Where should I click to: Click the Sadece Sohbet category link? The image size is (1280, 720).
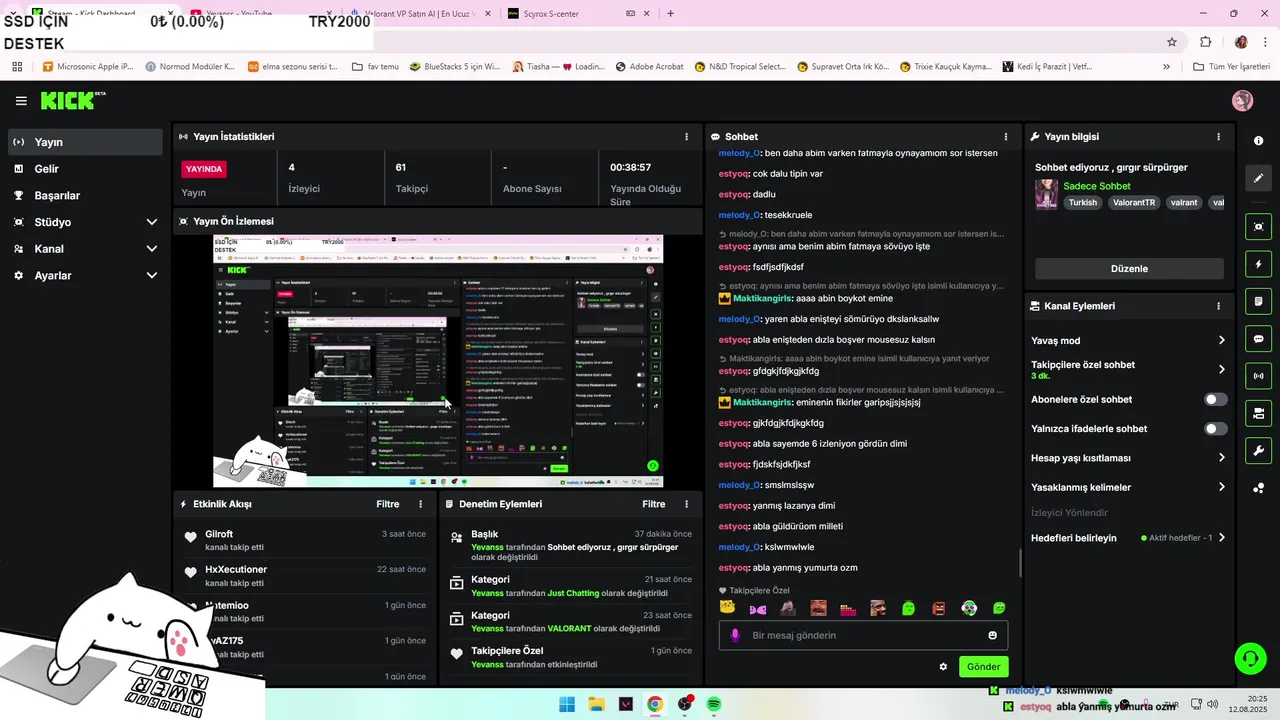coord(1097,186)
